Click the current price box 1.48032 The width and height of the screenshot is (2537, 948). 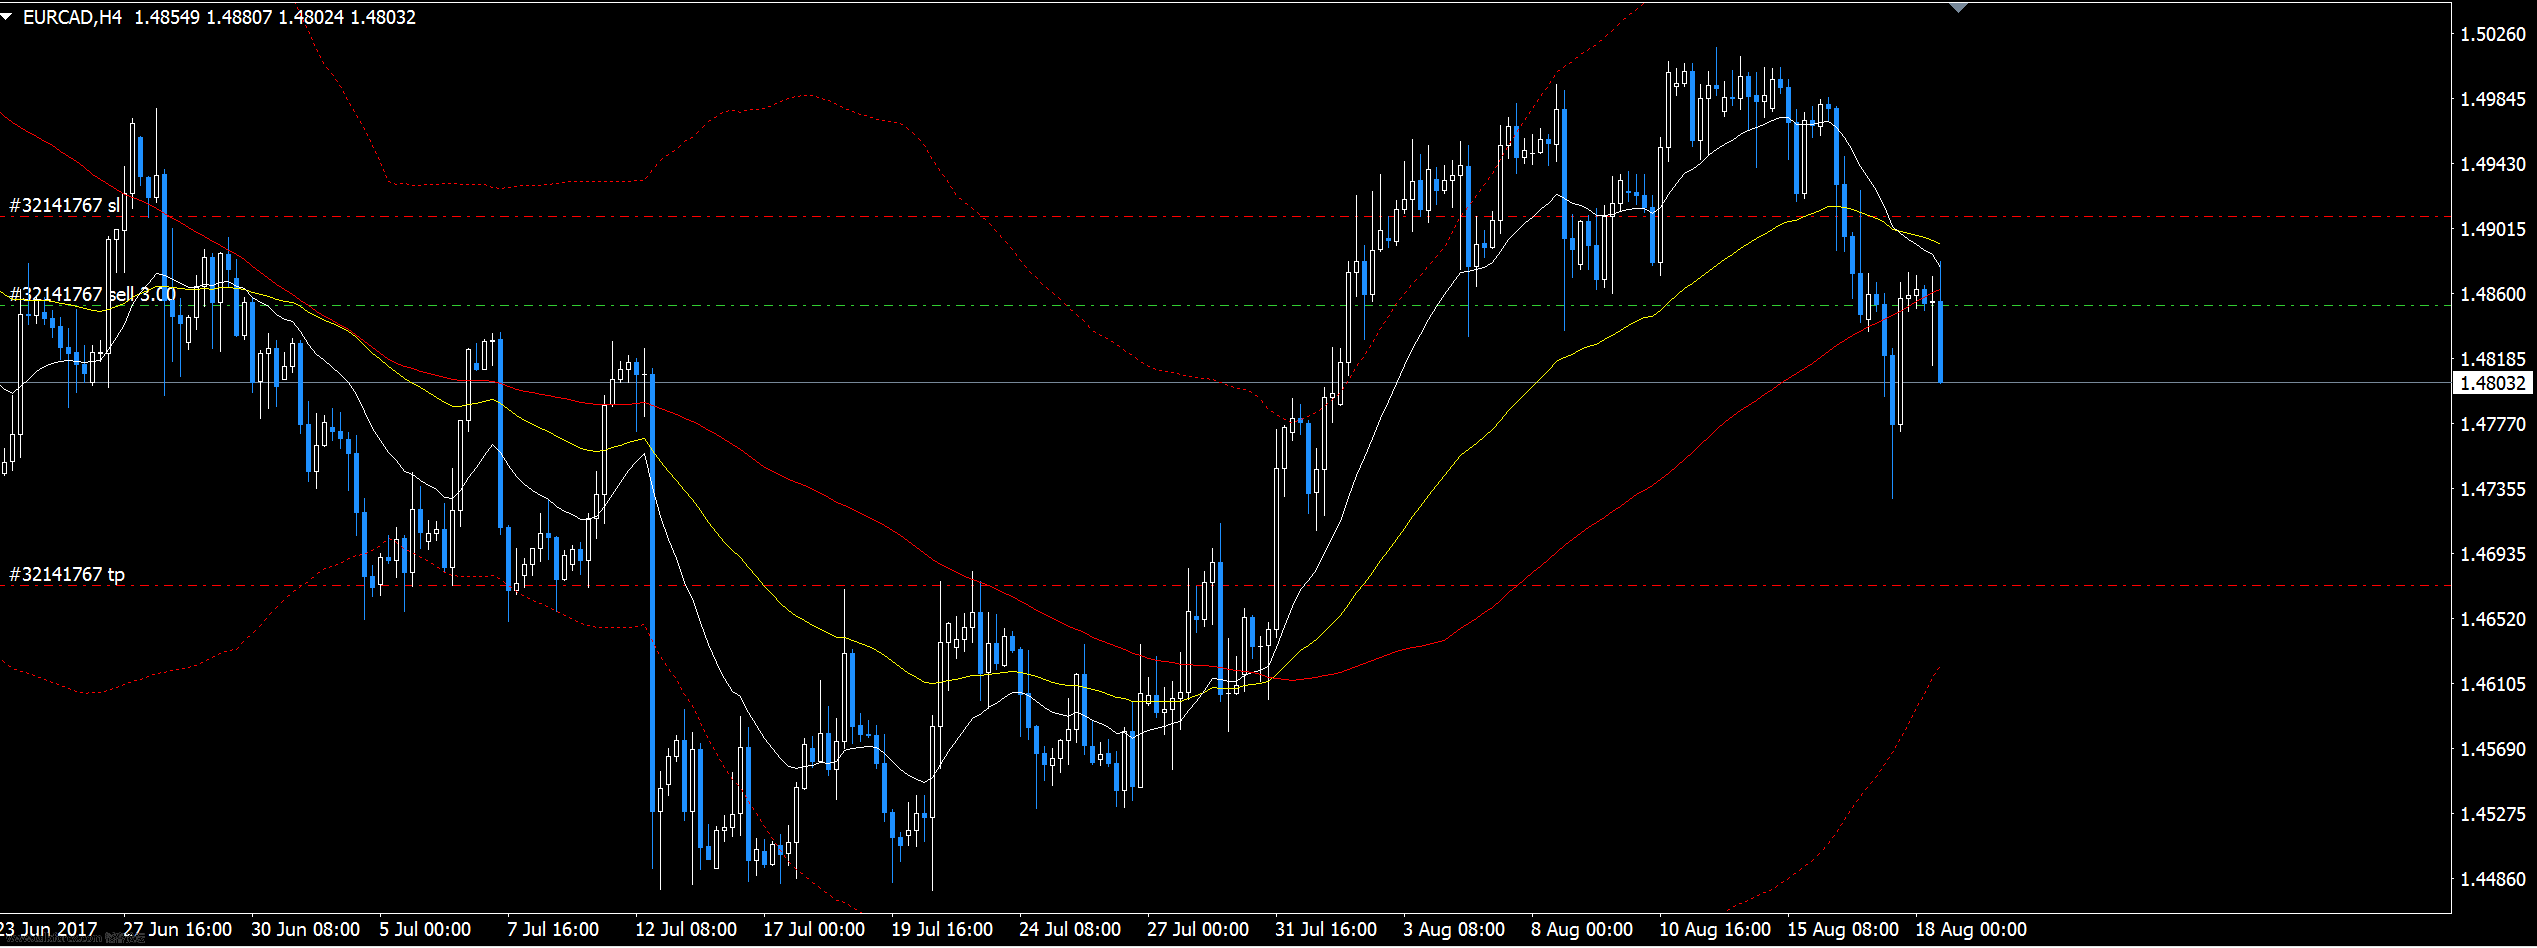click(x=2493, y=383)
